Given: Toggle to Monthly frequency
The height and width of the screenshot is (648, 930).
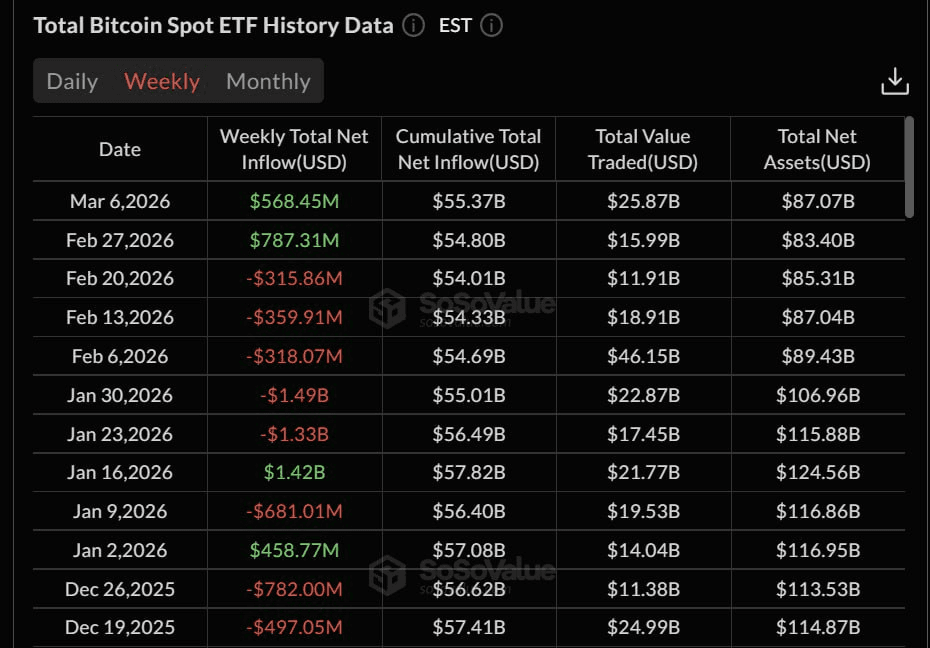Looking at the screenshot, I should 267,81.
